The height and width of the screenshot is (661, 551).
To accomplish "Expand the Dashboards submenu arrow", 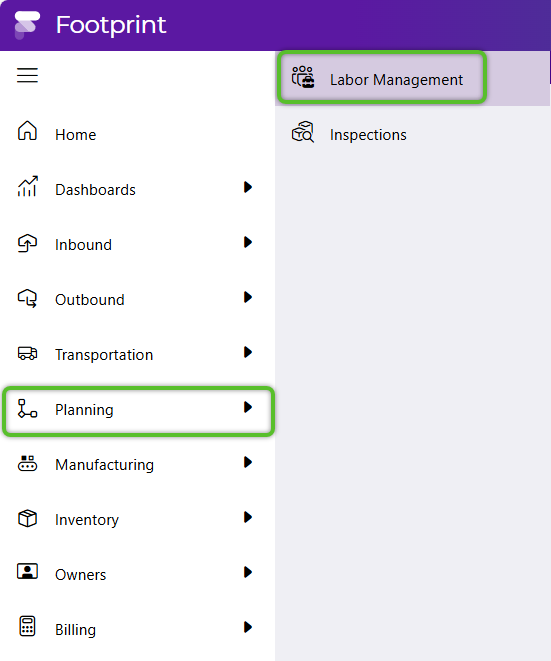I will (x=248, y=187).
